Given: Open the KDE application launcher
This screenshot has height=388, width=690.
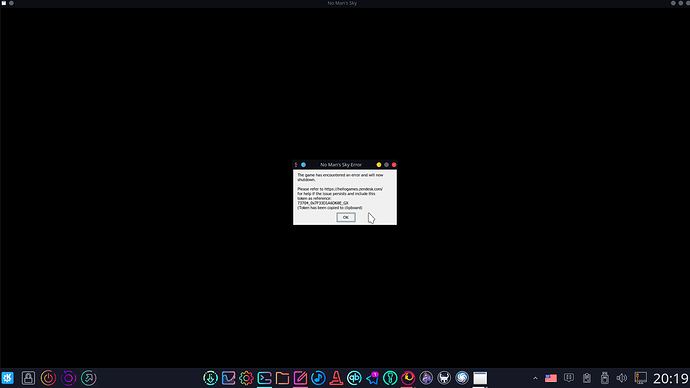Looking at the screenshot, I should [7, 378].
